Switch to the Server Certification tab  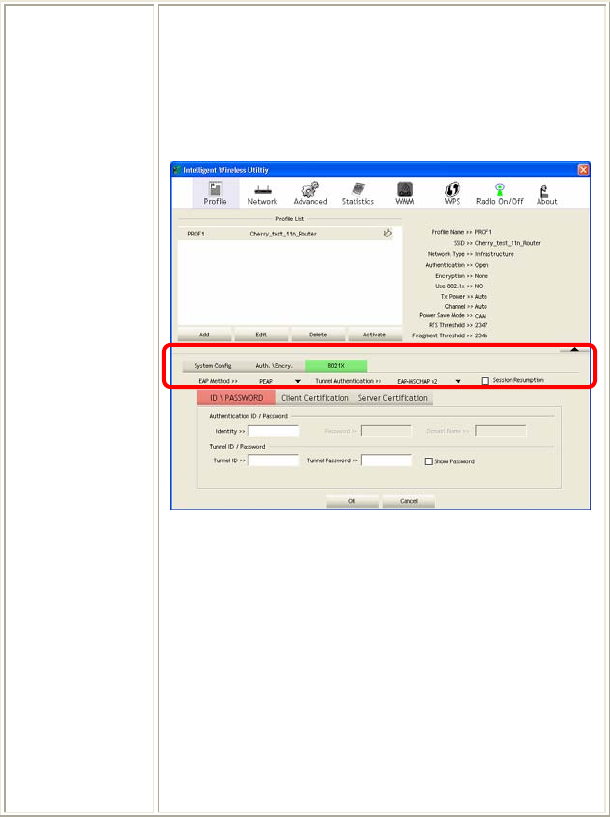click(392, 398)
